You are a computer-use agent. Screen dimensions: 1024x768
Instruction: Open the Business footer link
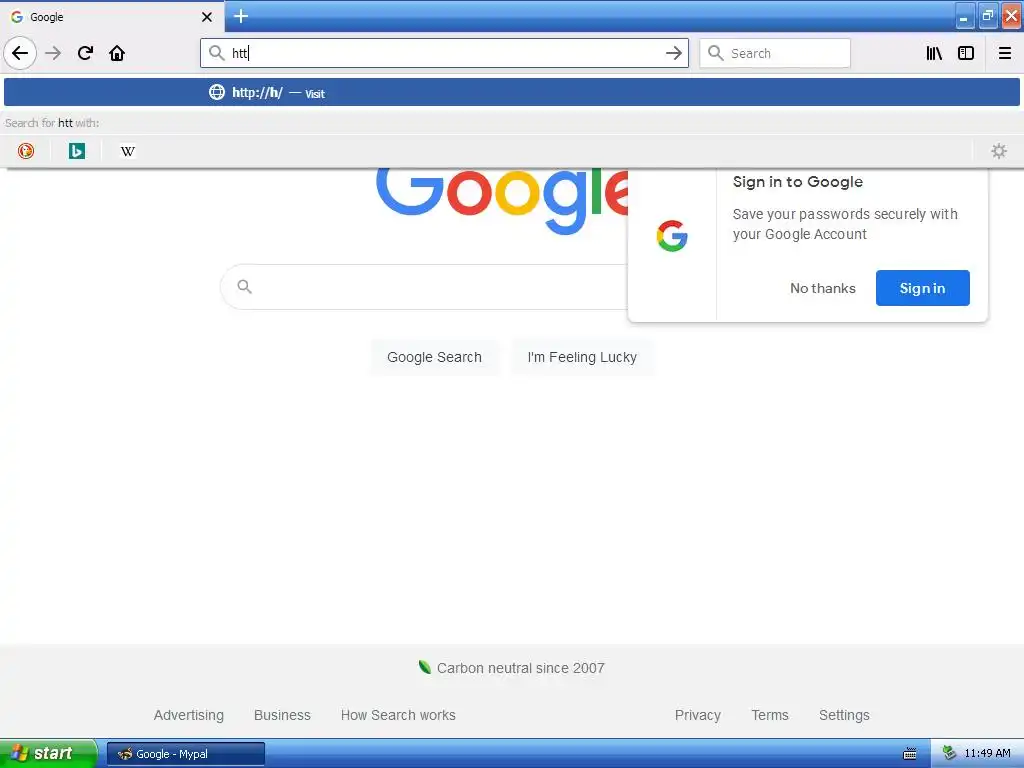(282, 715)
